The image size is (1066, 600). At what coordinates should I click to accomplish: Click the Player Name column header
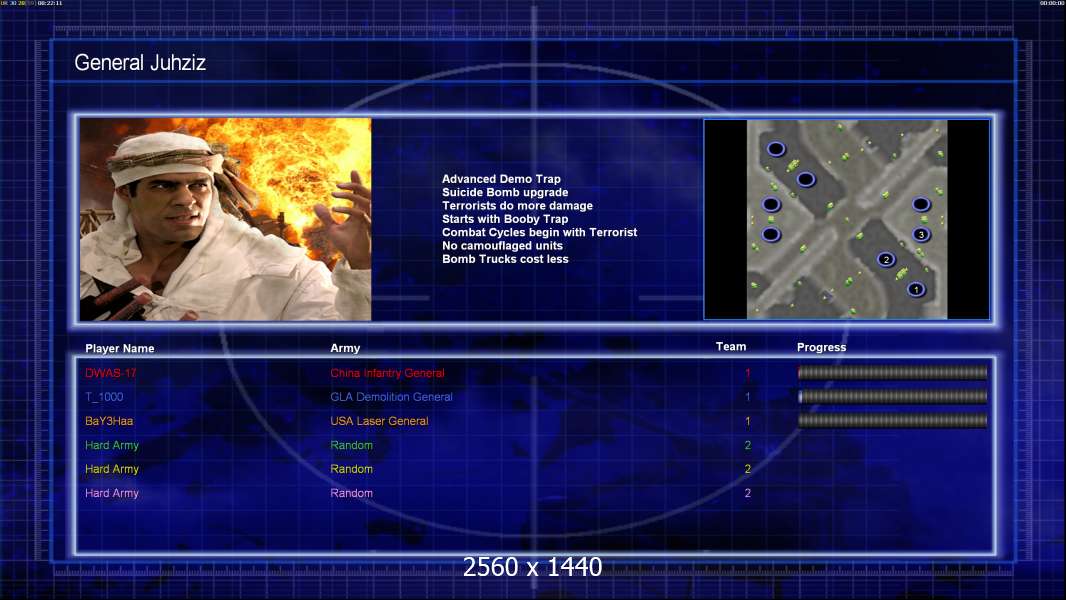(x=120, y=349)
